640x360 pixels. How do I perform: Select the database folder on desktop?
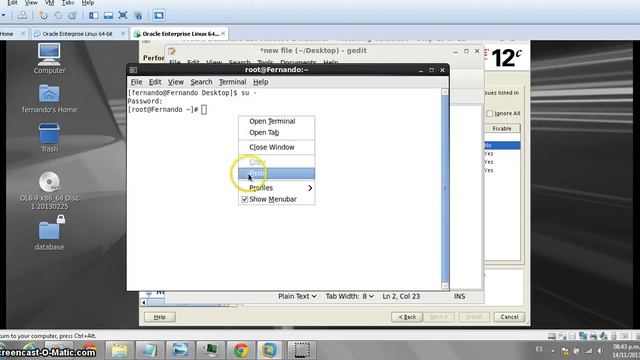pos(49,233)
